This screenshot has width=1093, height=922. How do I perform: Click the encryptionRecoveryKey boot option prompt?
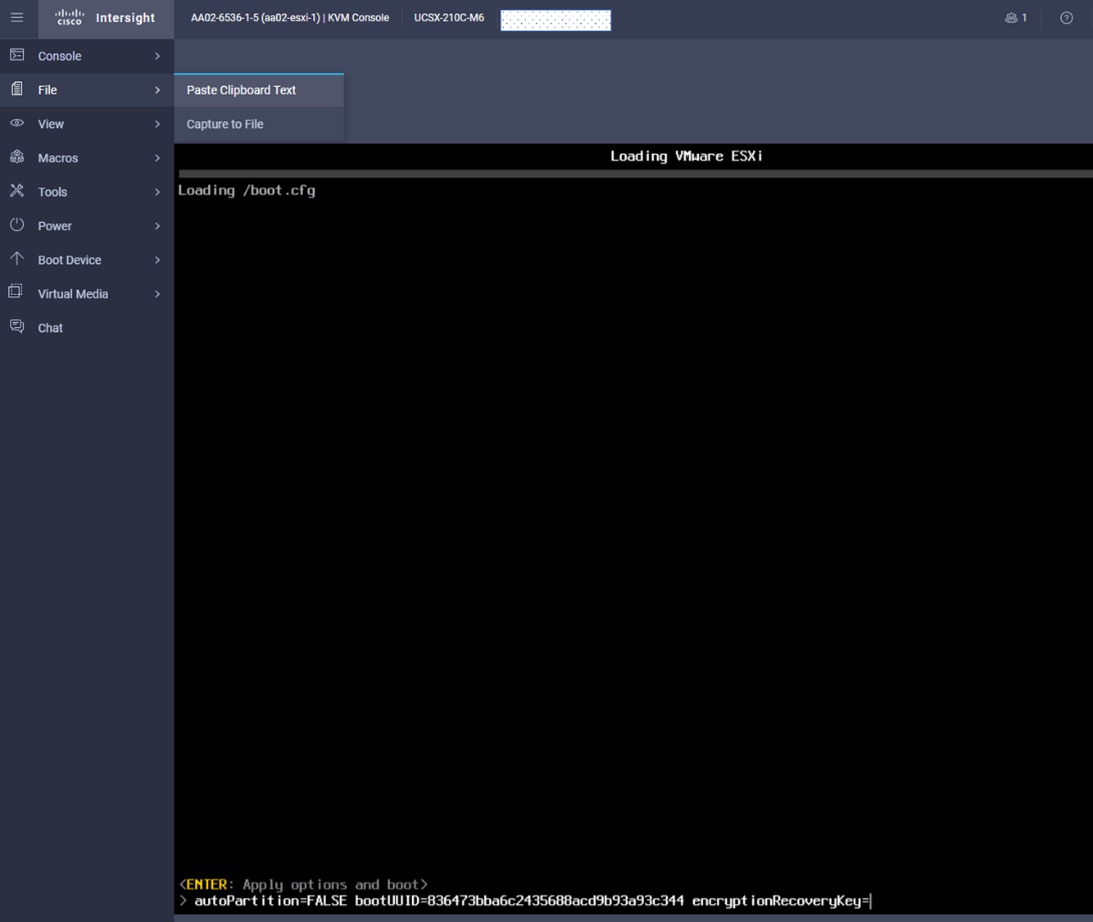click(780, 901)
